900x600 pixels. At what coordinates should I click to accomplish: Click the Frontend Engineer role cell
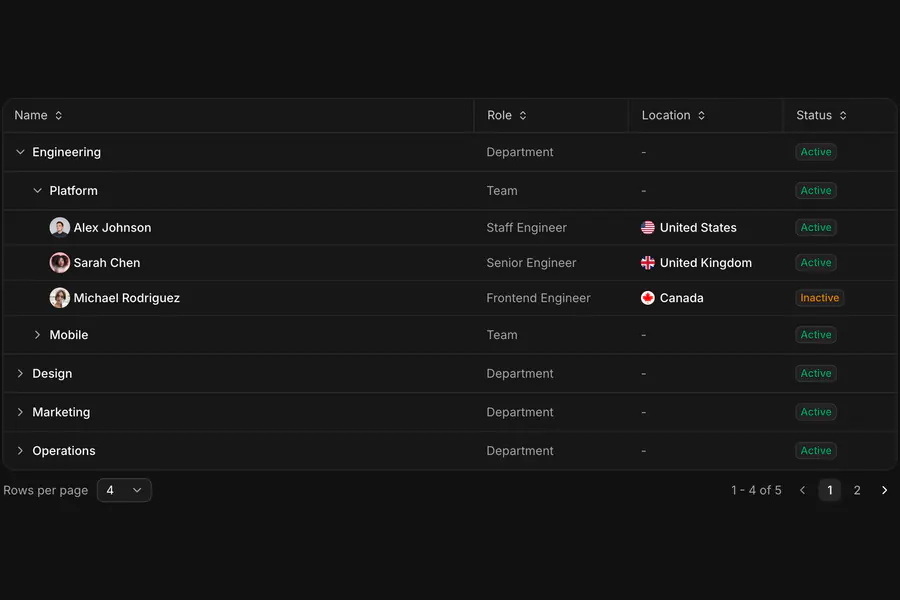538,298
